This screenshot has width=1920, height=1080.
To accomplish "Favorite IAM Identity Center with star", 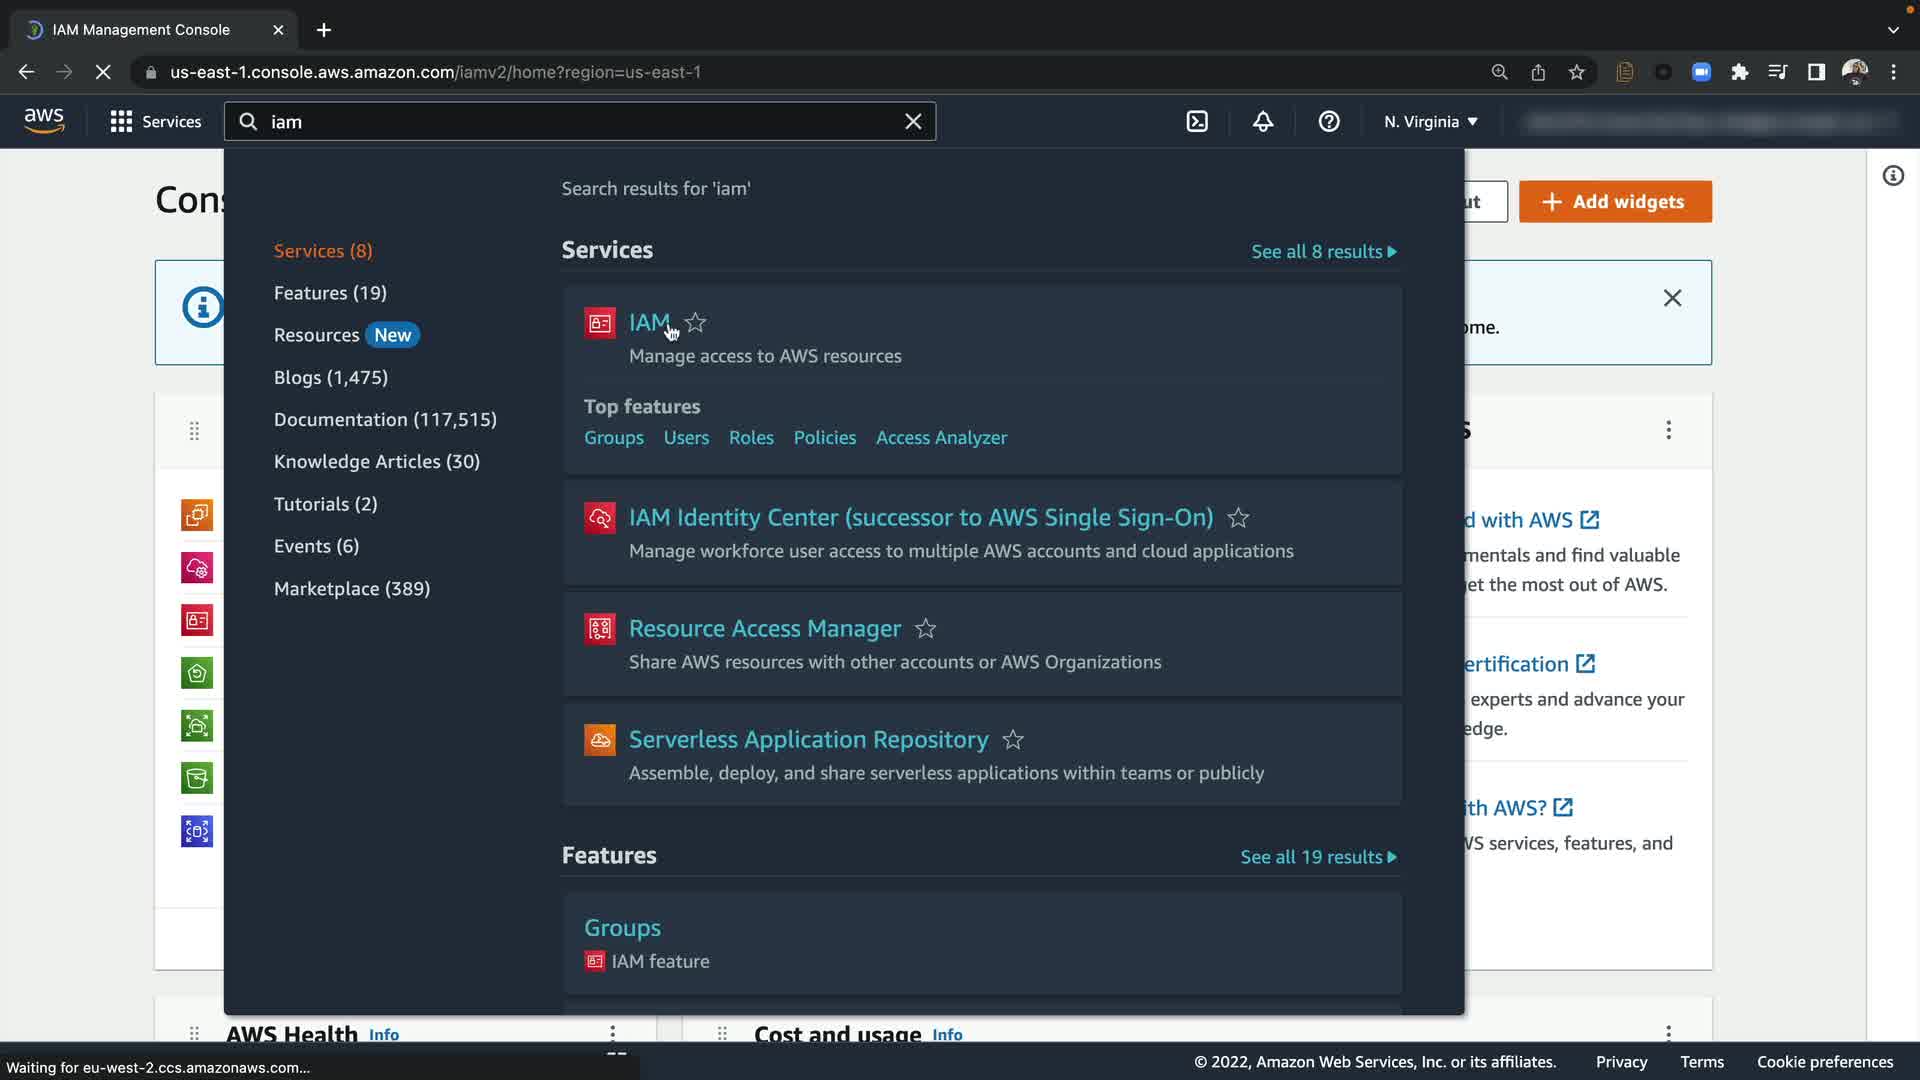I will tap(1238, 518).
